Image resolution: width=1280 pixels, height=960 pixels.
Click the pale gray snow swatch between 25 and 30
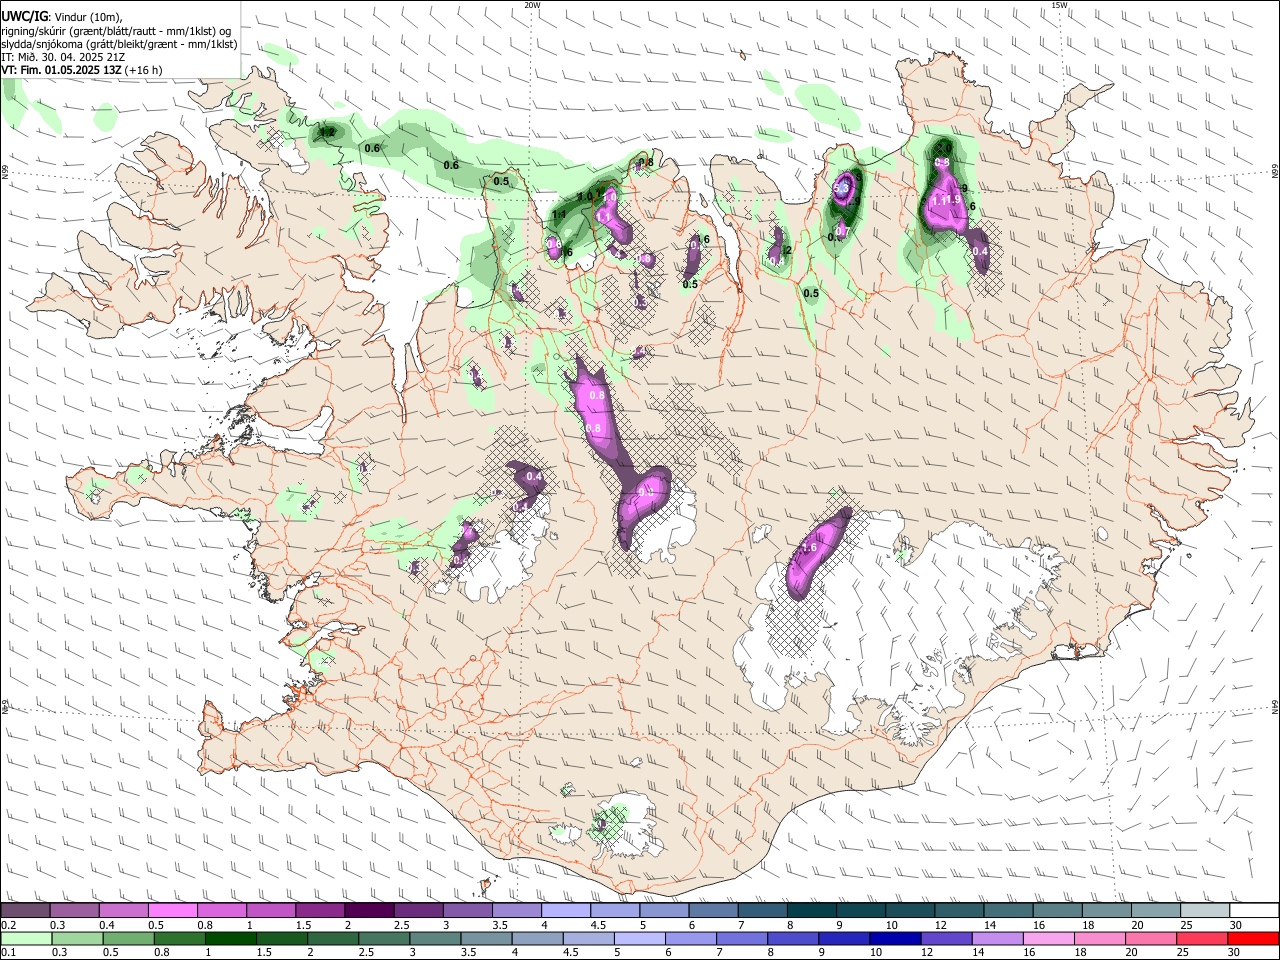pyautogui.click(x=1203, y=911)
